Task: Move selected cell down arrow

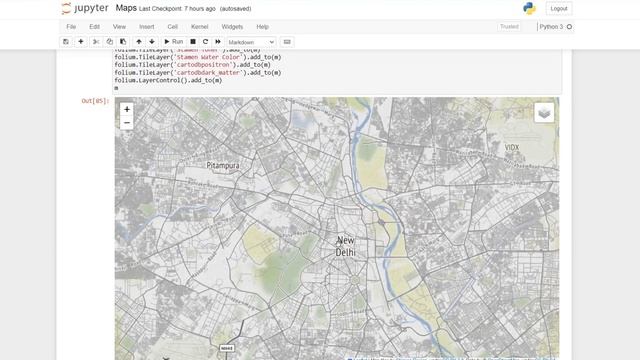Action: pos(152,42)
